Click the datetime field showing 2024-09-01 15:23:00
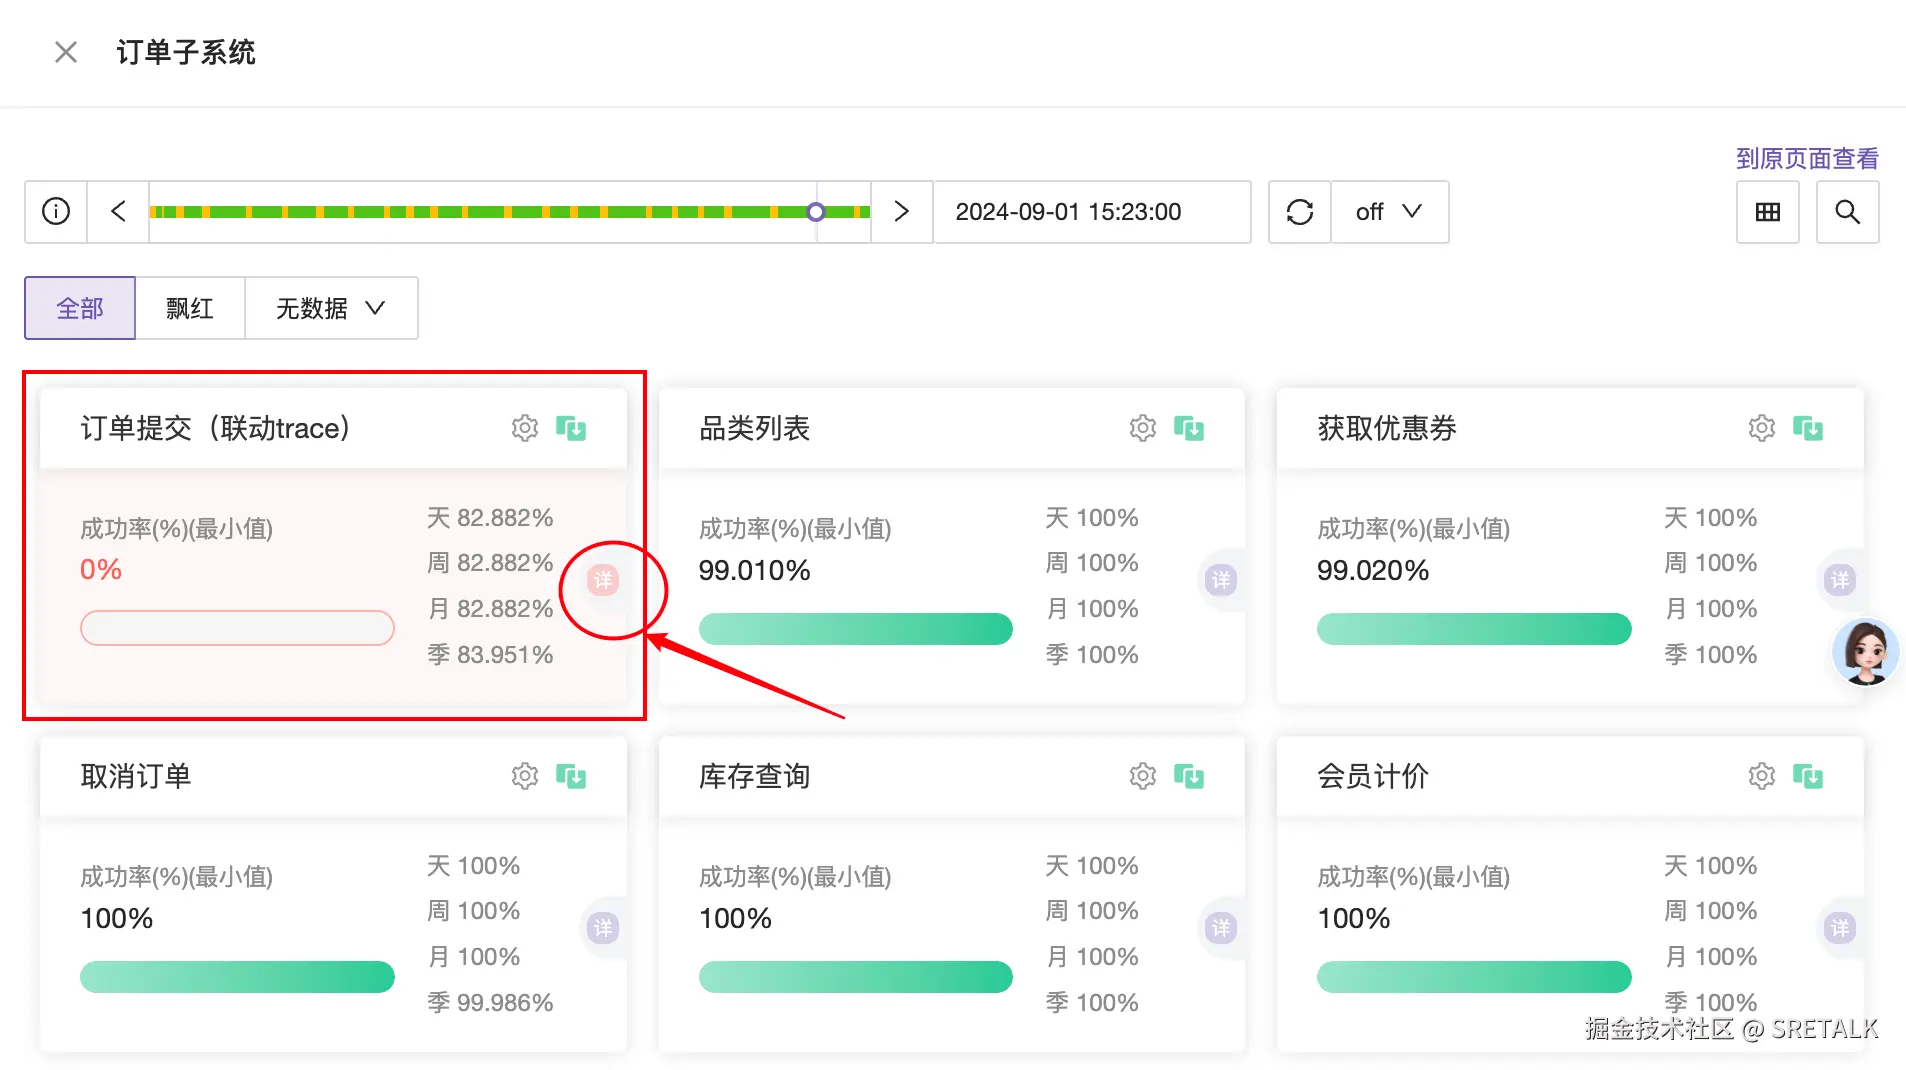 (1091, 211)
